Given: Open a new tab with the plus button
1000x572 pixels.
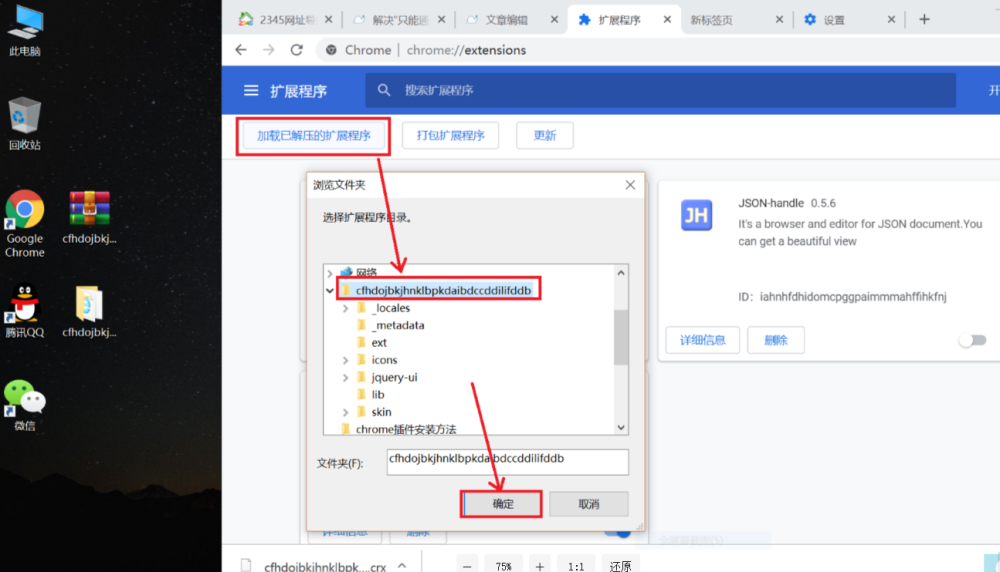Looking at the screenshot, I should point(924,19).
